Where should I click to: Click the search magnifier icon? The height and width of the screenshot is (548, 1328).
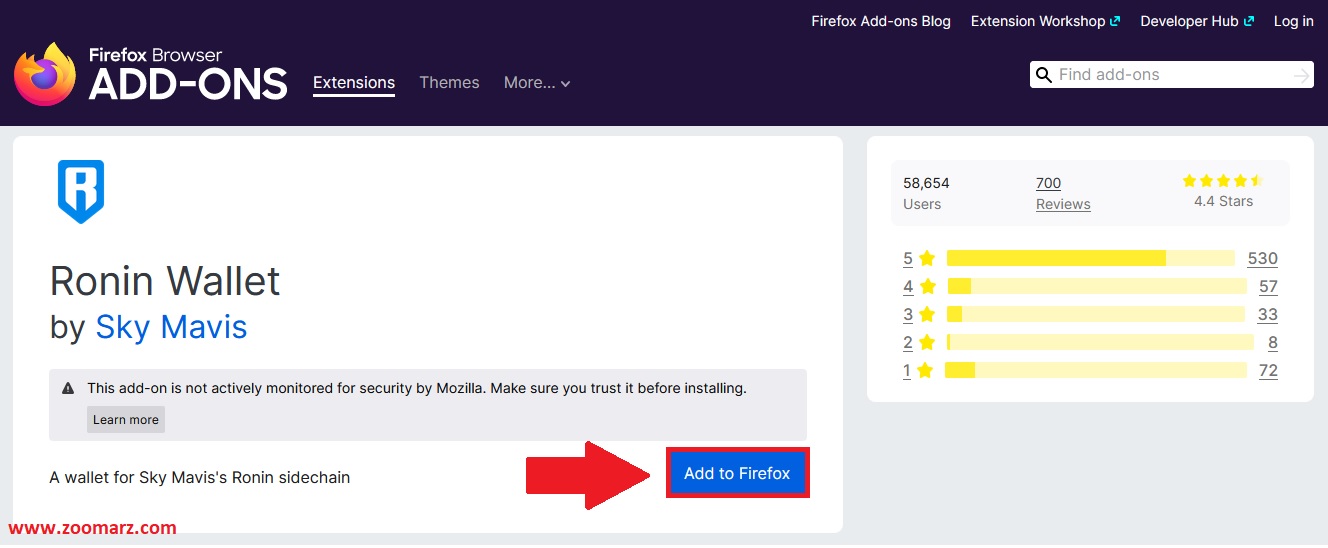click(1044, 75)
